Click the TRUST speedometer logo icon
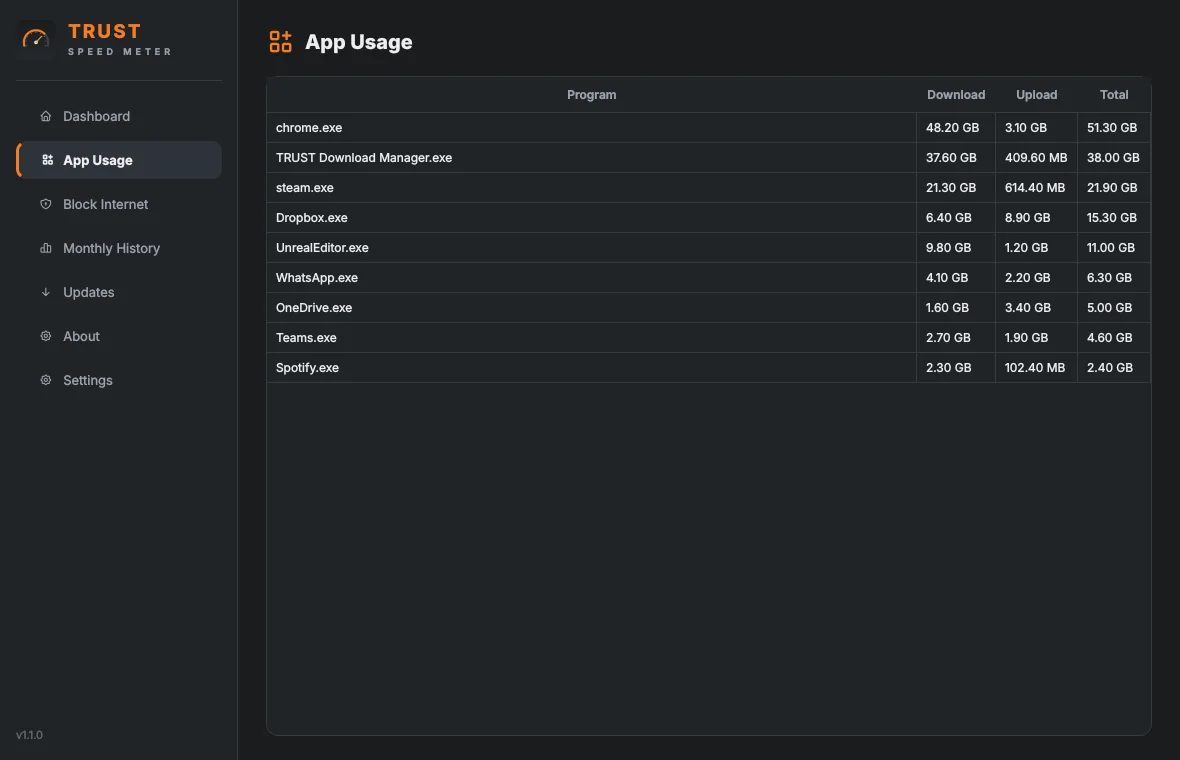 tap(35, 38)
